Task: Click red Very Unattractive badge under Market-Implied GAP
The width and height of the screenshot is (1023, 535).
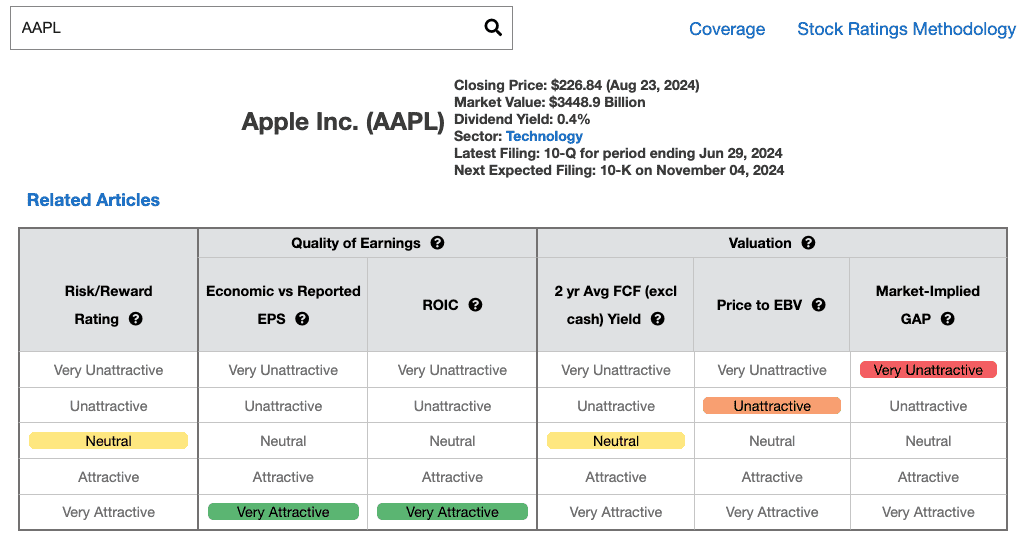Action: [928, 370]
